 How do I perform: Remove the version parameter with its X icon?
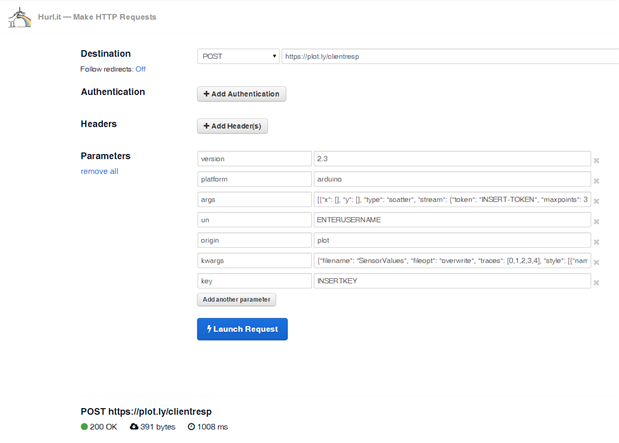(x=596, y=160)
